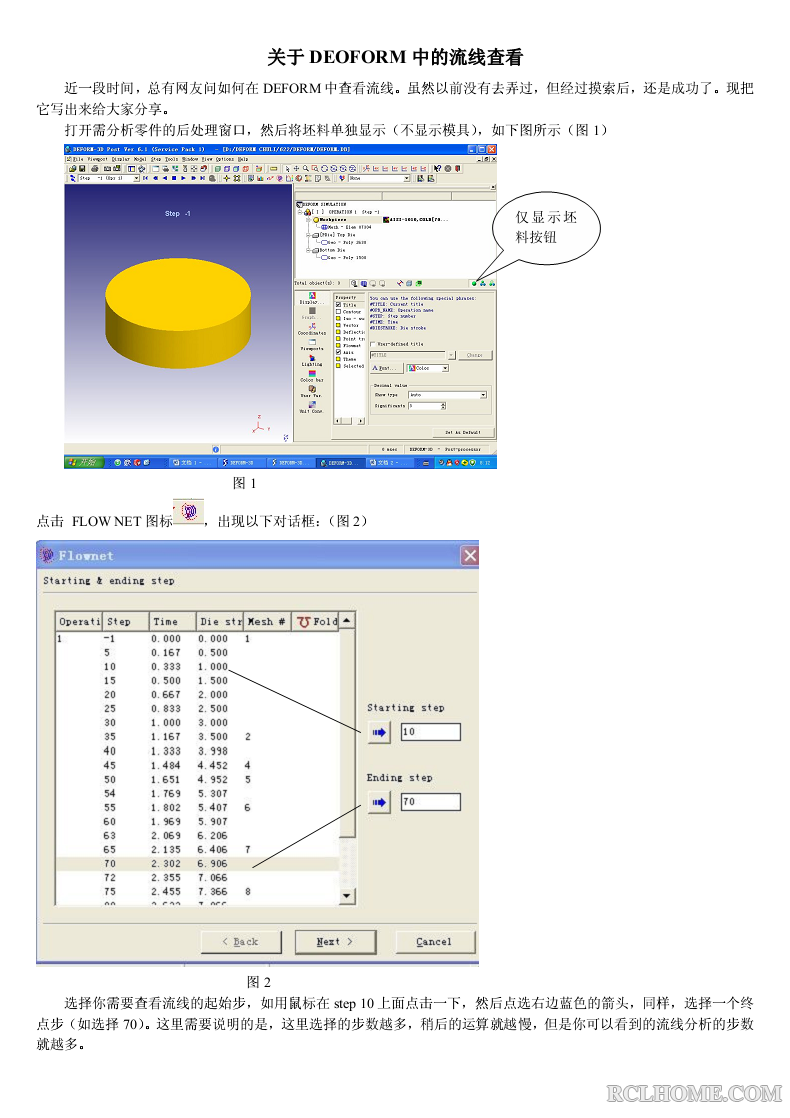Screen dimensions: 790x1118
Task: Click the green show-workpiece-only button in DEFORM
Action: point(474,284)
